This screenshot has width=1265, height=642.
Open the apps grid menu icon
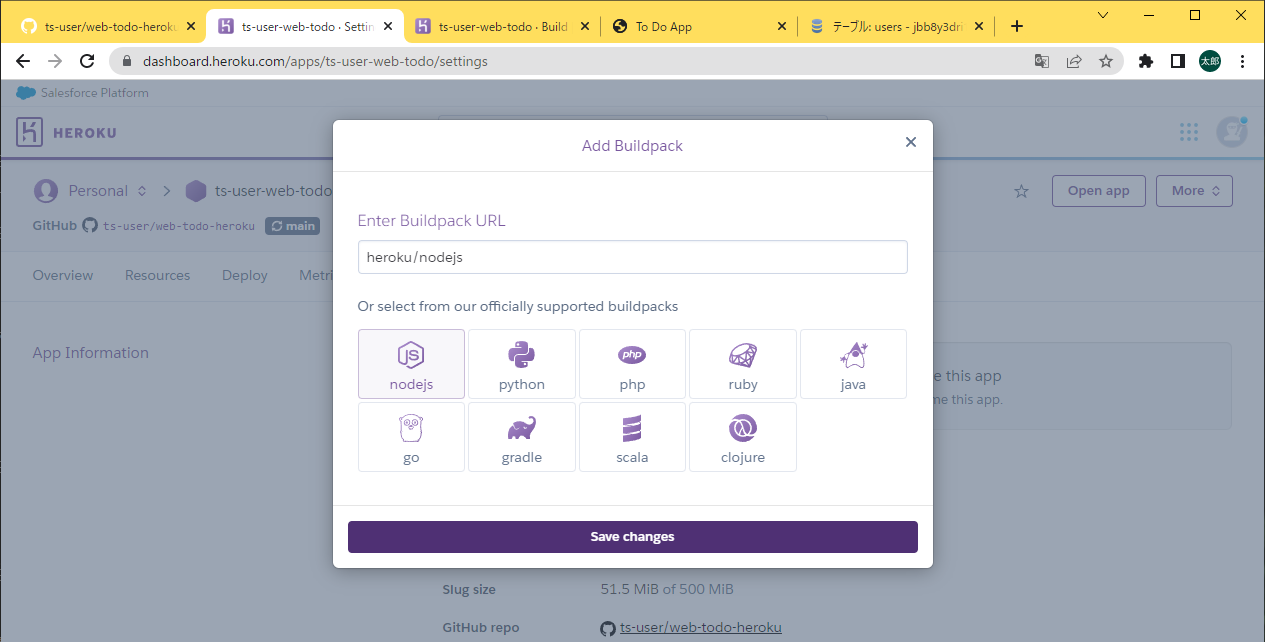pyautogui.click(x=1188, y=132)
